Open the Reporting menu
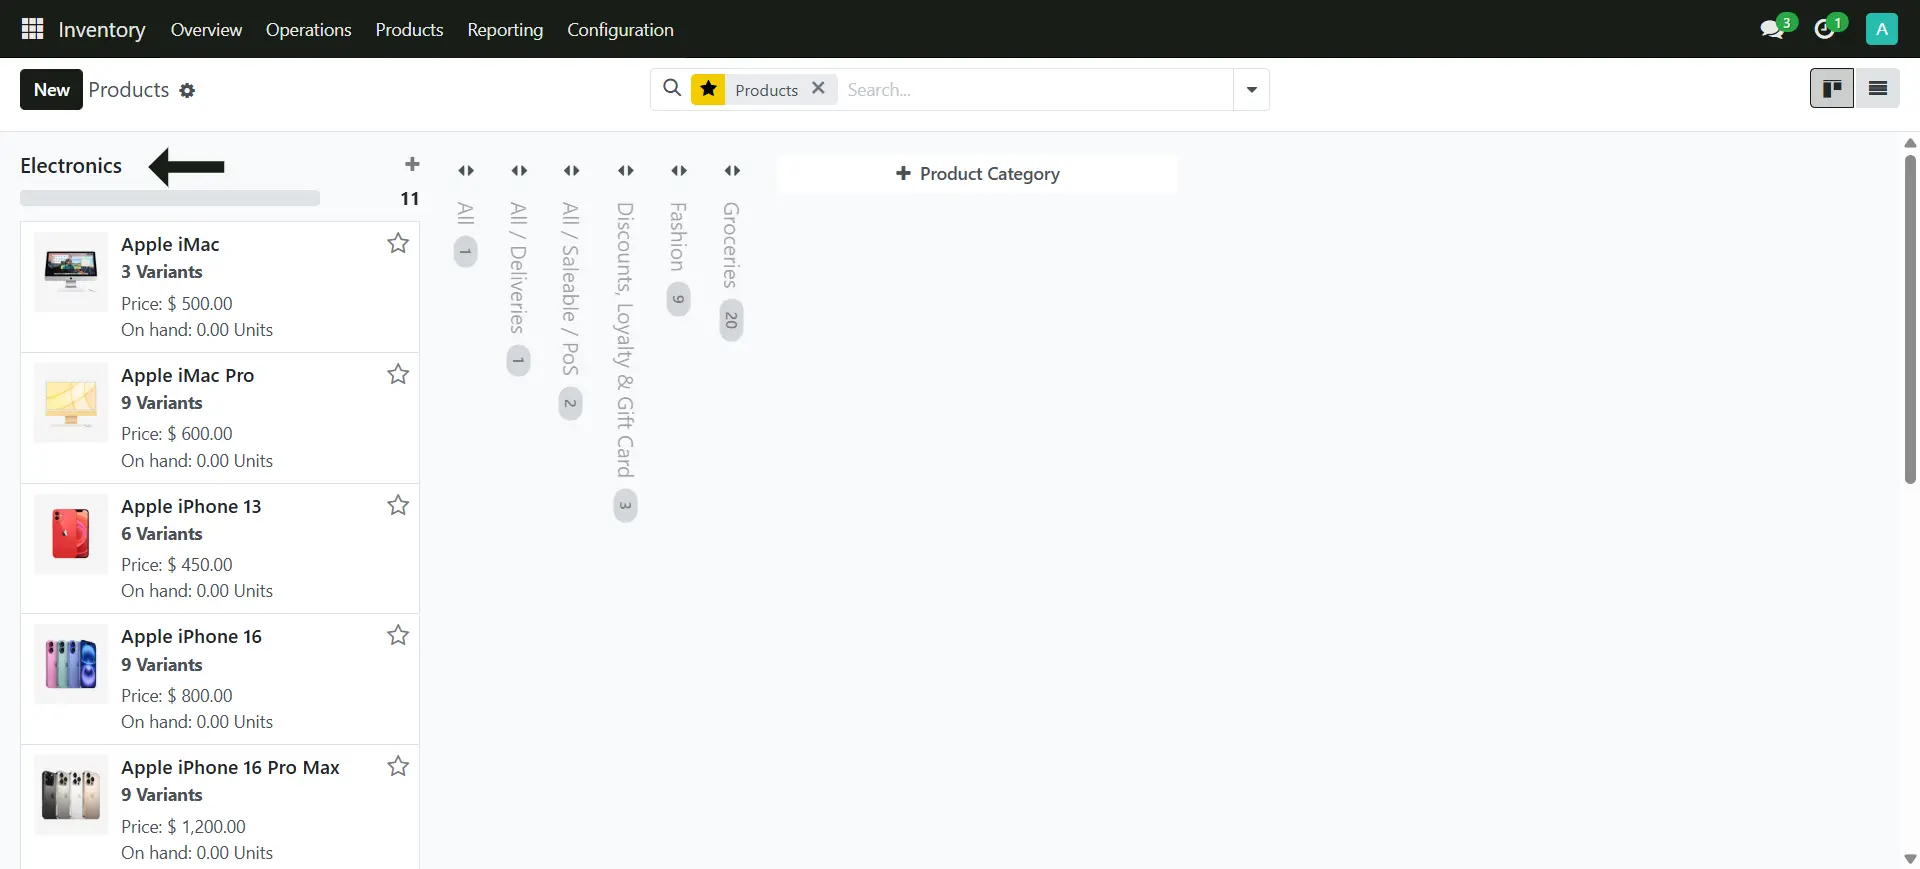 (x=505, y=29)
